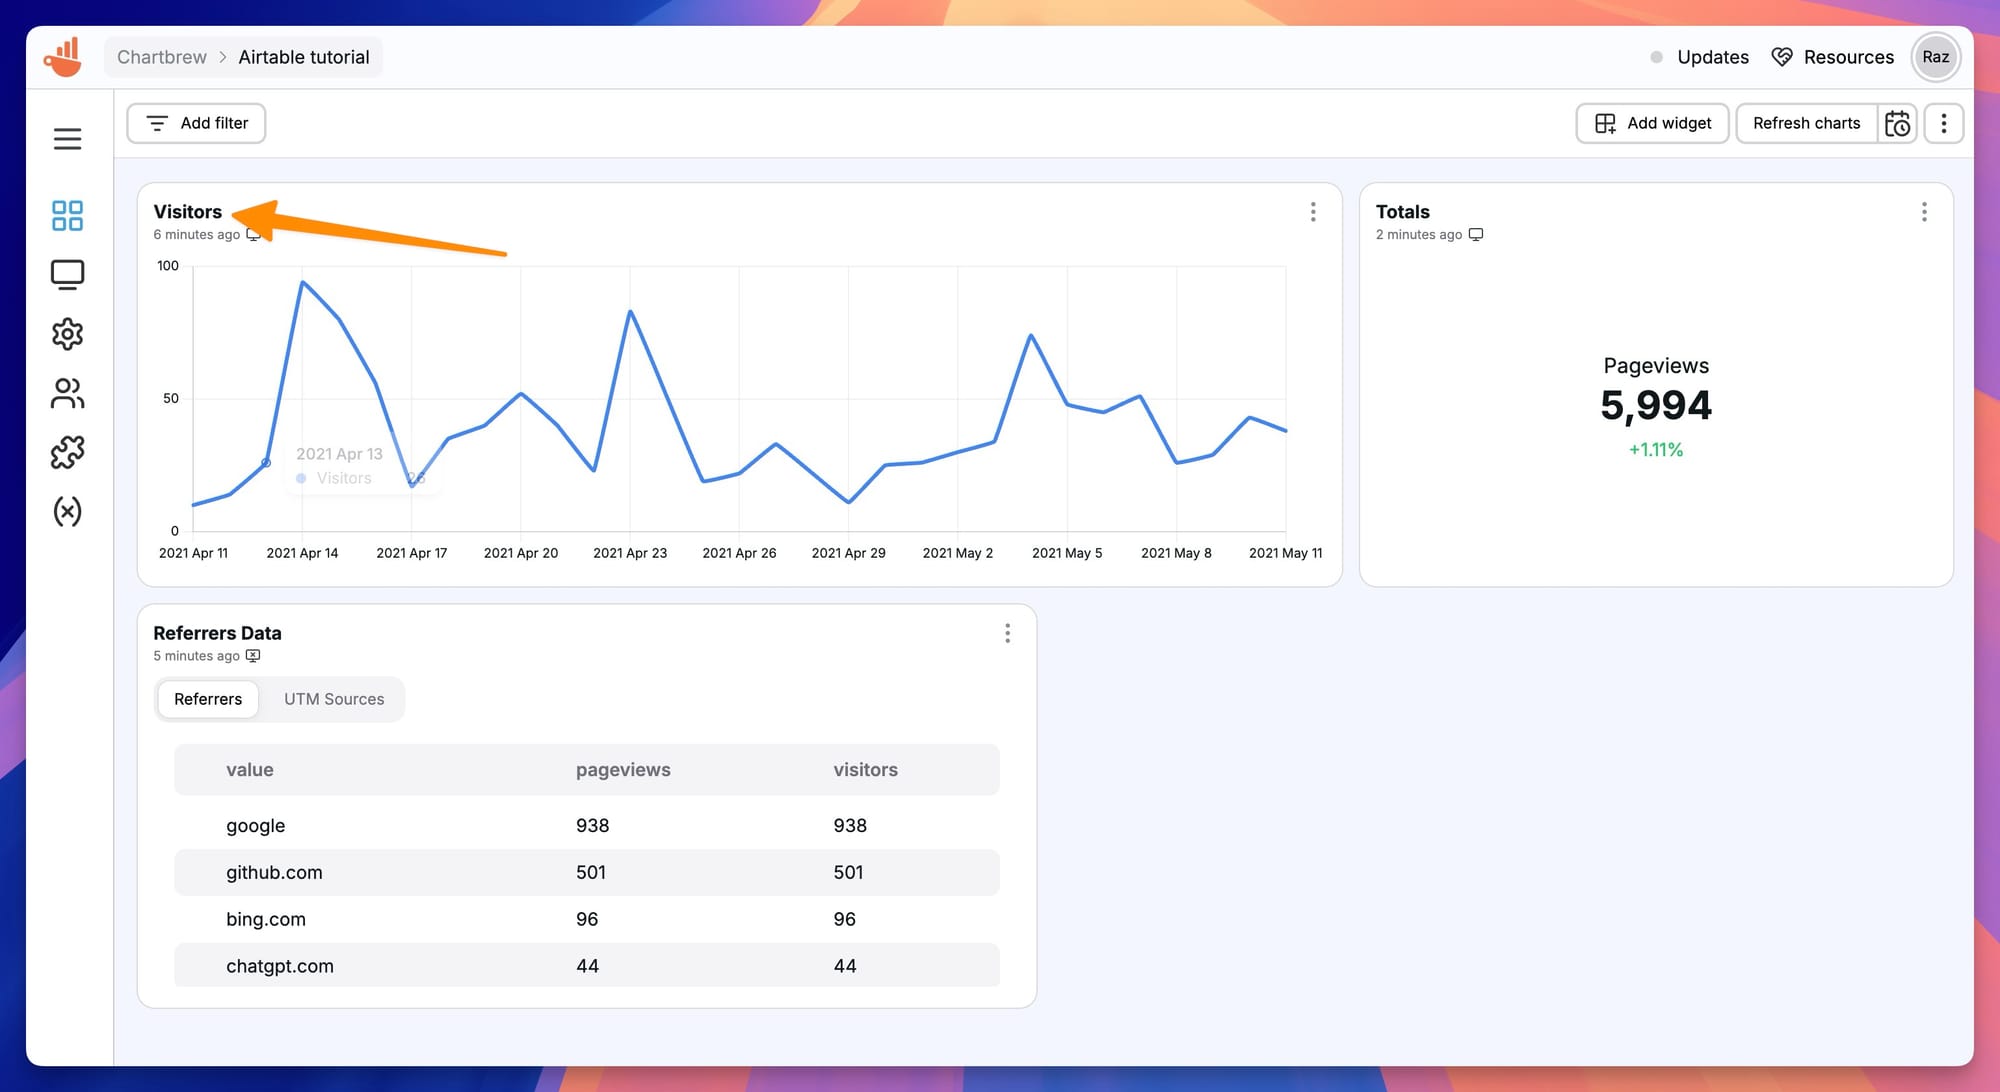Select the dashboard grid icon in sidebar
The height and width of the screenshot is (1092, 2000).
pyautogui.click(x=66, y=214)
